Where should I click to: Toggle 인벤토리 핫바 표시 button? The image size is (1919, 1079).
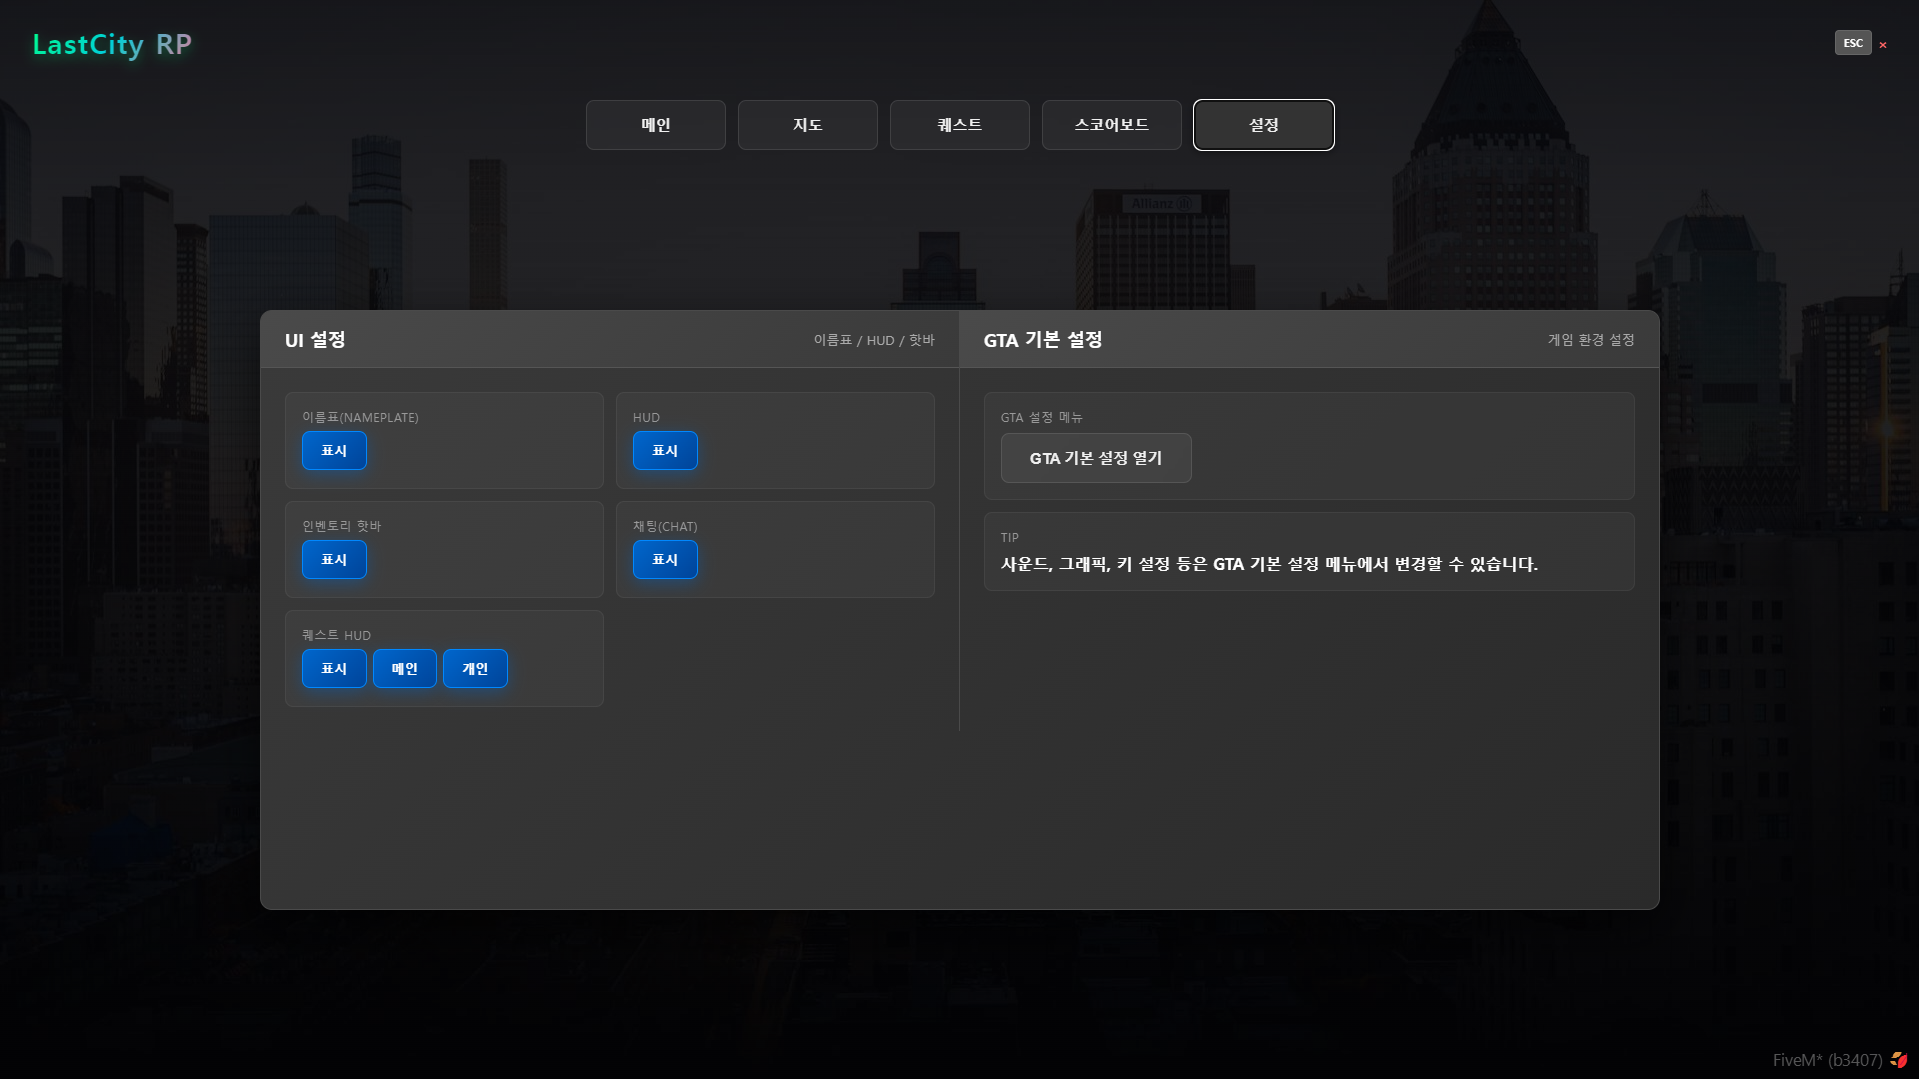click(x=334, y=560)
